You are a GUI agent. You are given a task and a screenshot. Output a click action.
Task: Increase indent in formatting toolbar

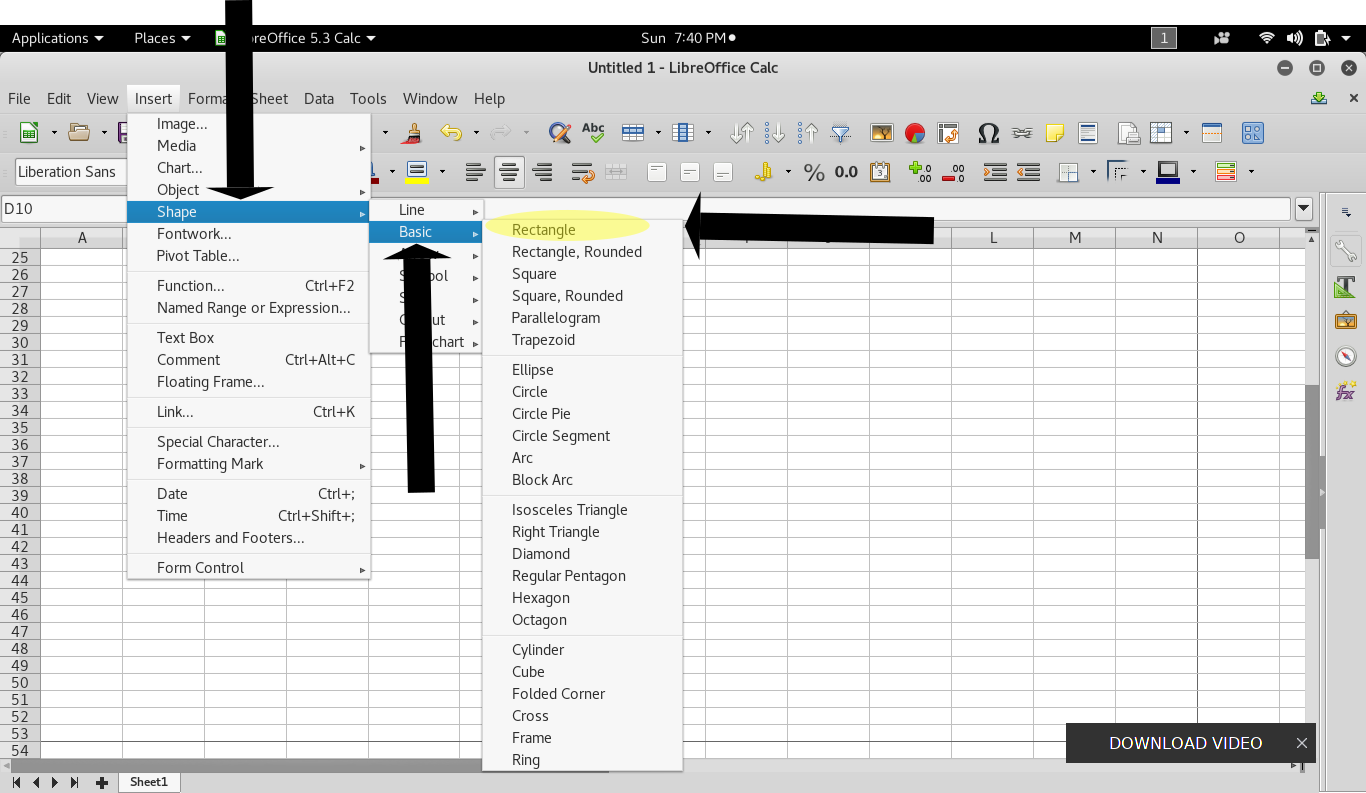994,172
